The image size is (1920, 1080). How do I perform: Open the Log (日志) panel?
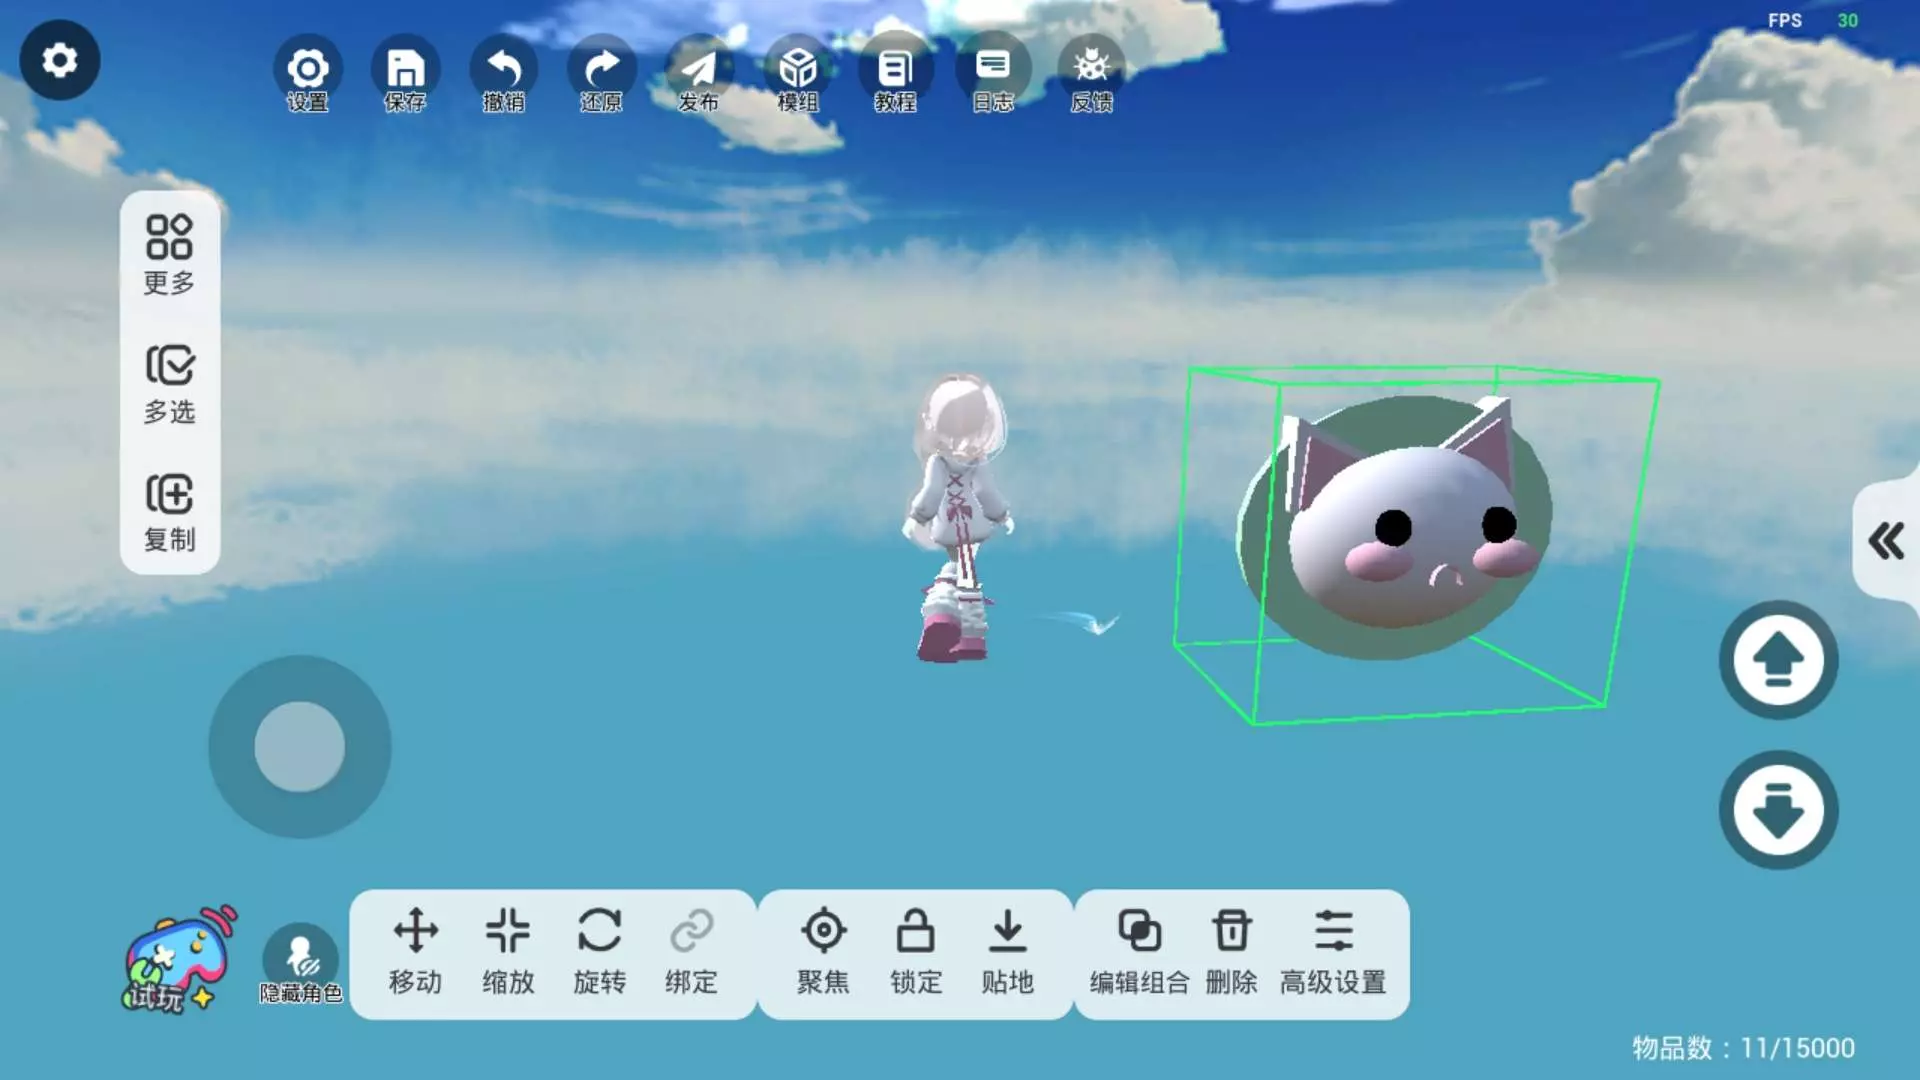coord(993,78)
